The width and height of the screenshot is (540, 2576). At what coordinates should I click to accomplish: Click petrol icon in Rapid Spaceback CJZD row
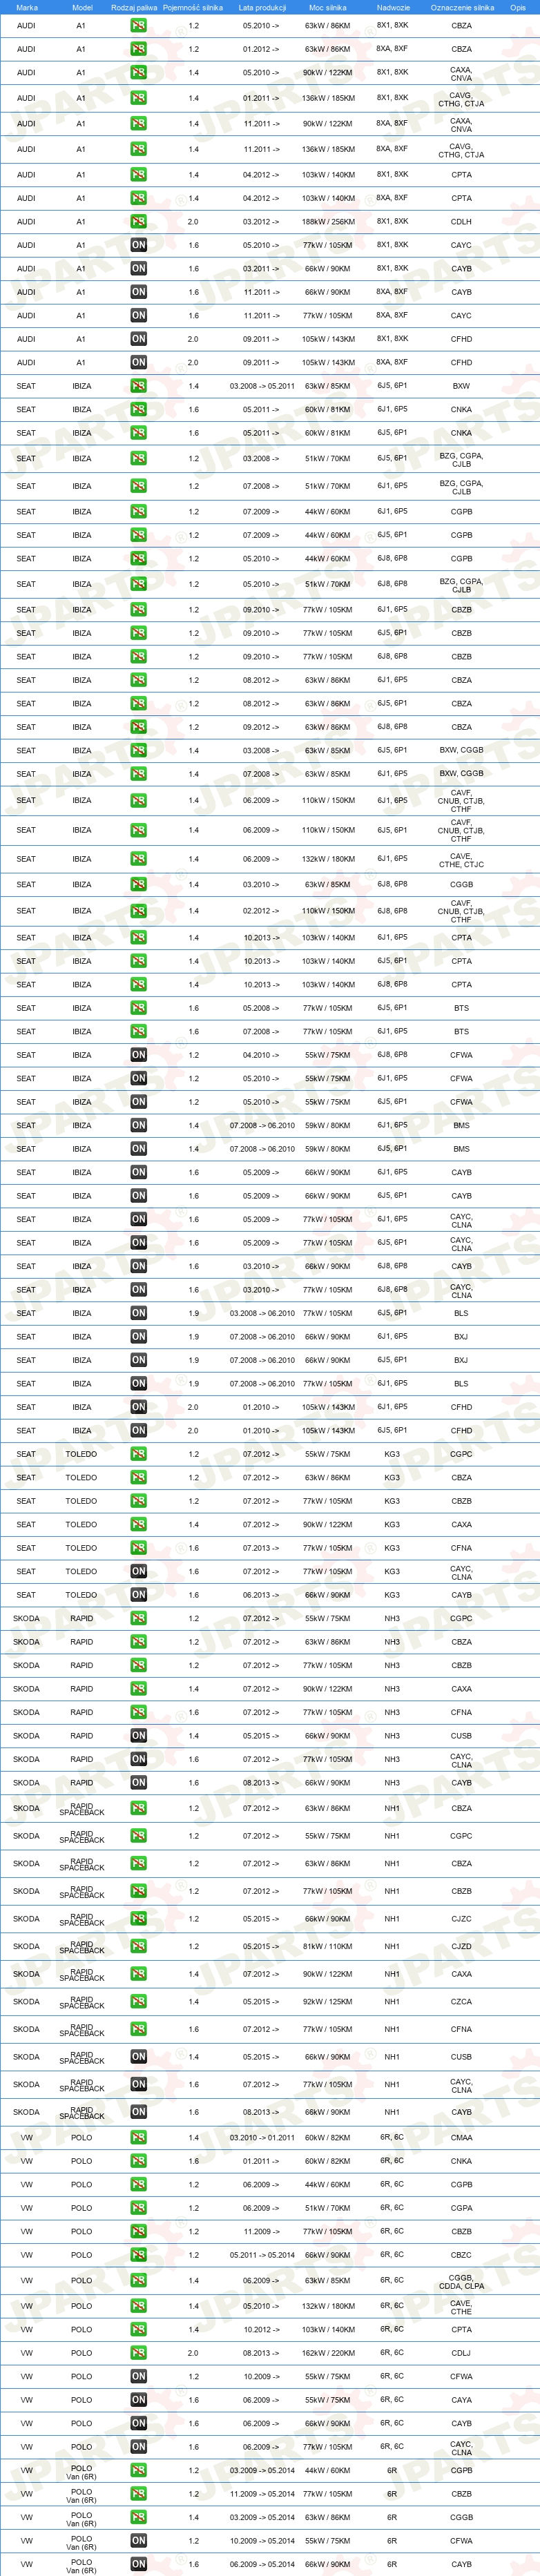[138, 1946]
